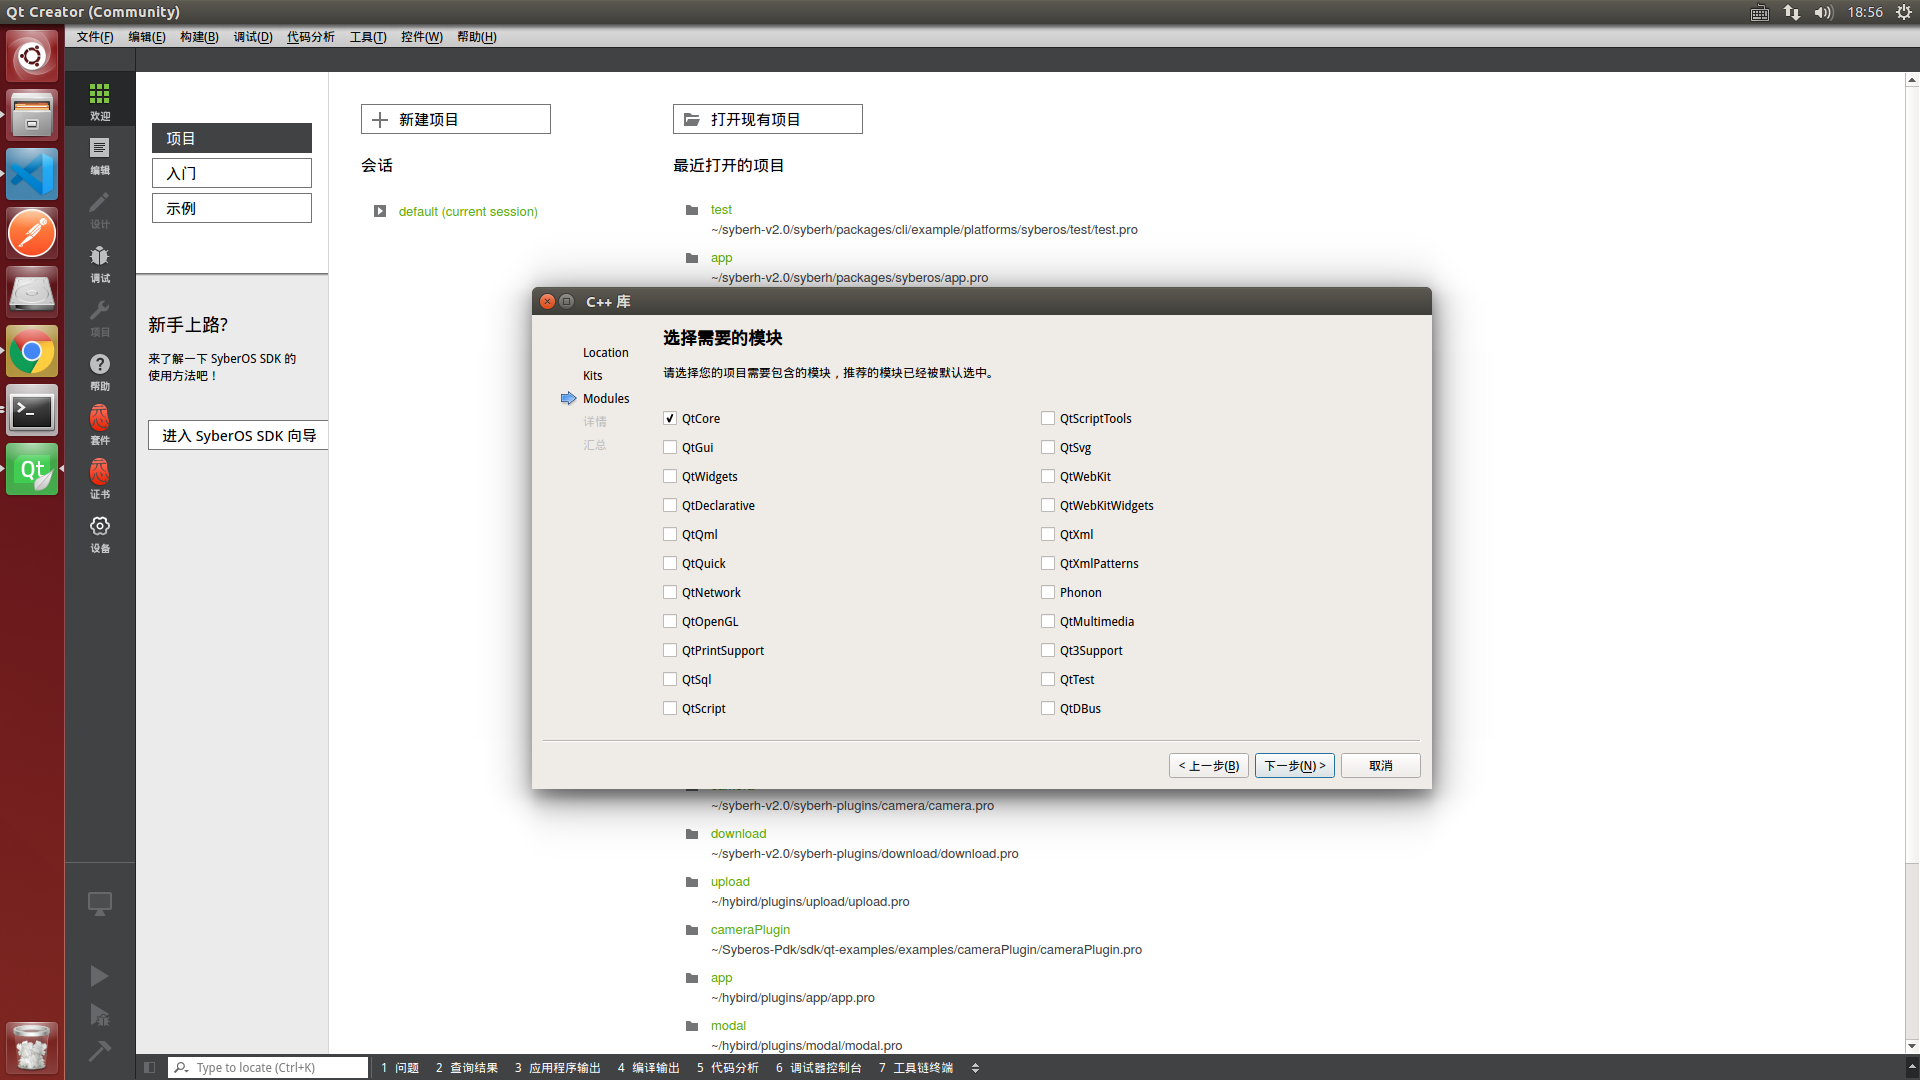The width and height of the screenshot is (1920, 1080).
Task: Open the 工具(T) menu
Action: coord(368,37)
